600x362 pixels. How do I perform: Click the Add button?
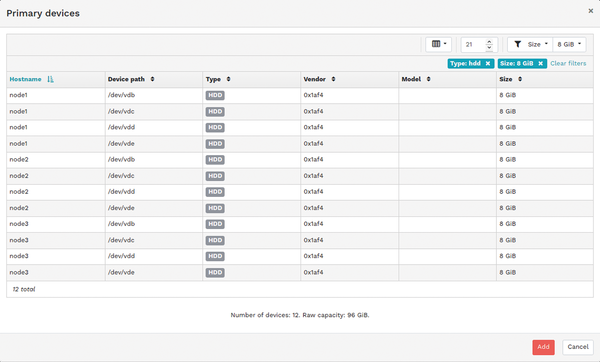[x=543, y=347]
